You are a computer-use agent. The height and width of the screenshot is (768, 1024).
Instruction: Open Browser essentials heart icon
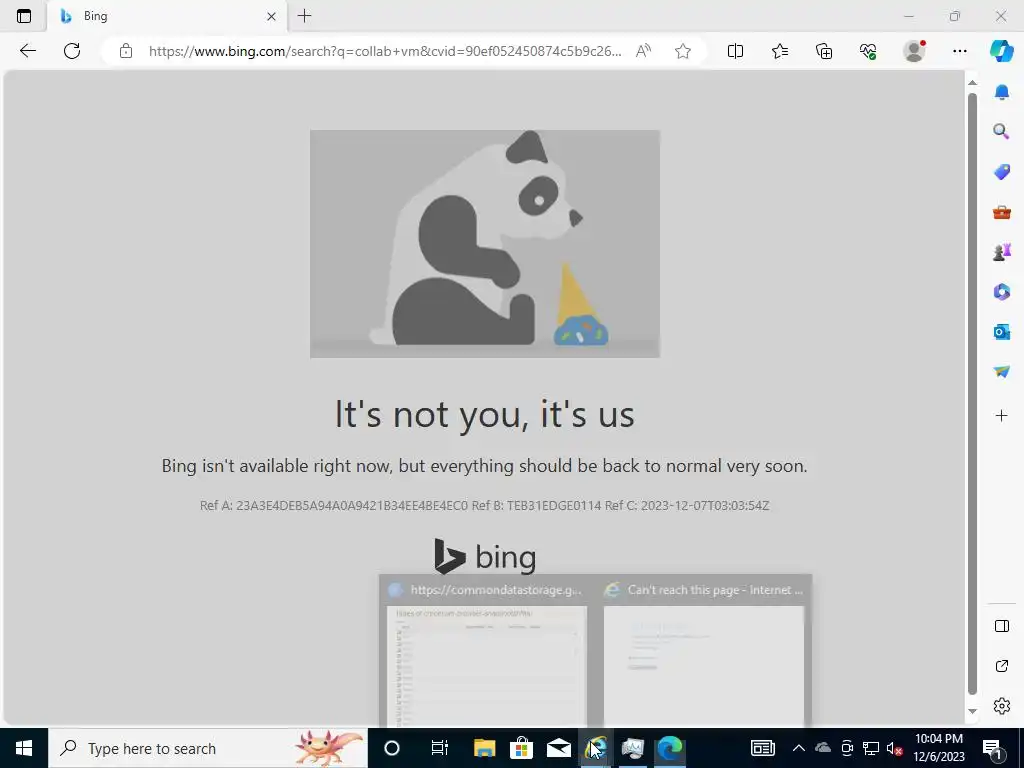pos(868,51)
